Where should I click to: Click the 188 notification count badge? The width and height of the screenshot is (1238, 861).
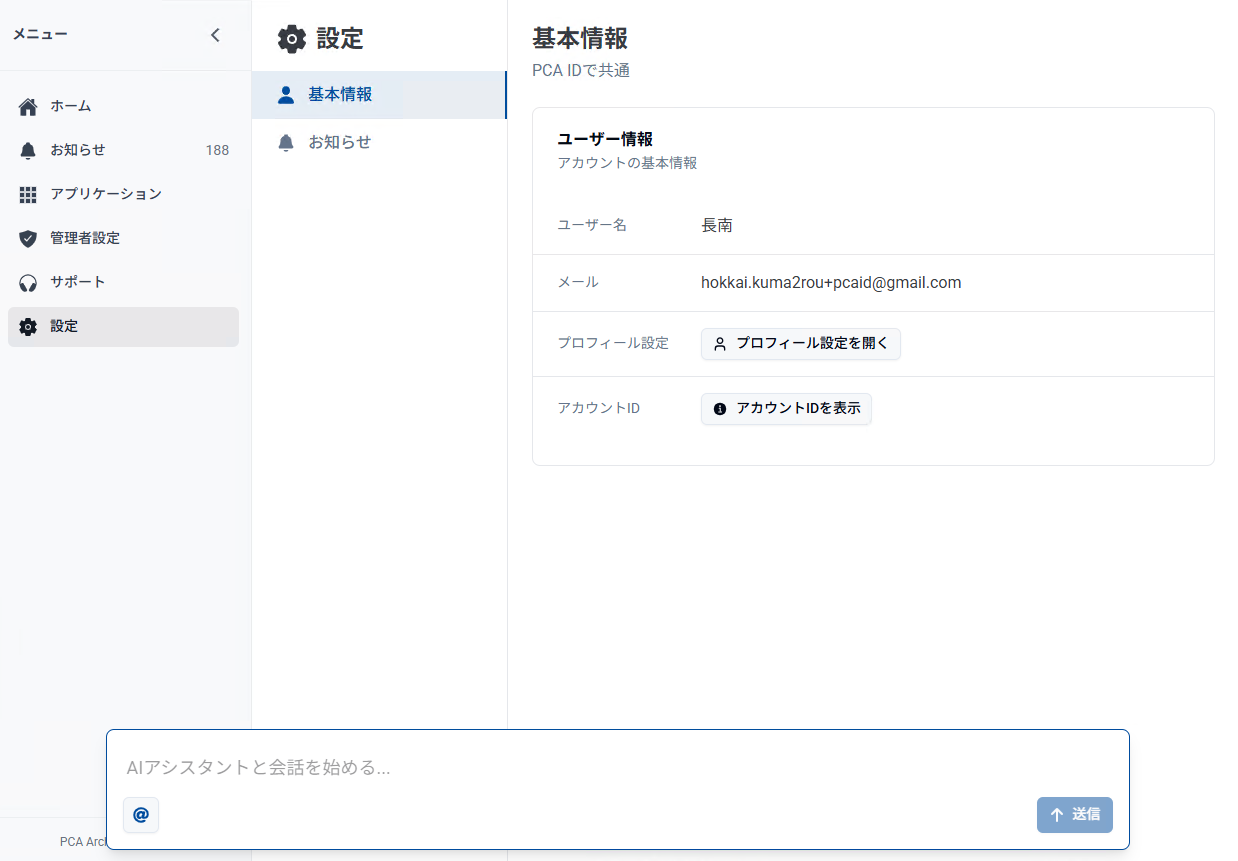217,151
